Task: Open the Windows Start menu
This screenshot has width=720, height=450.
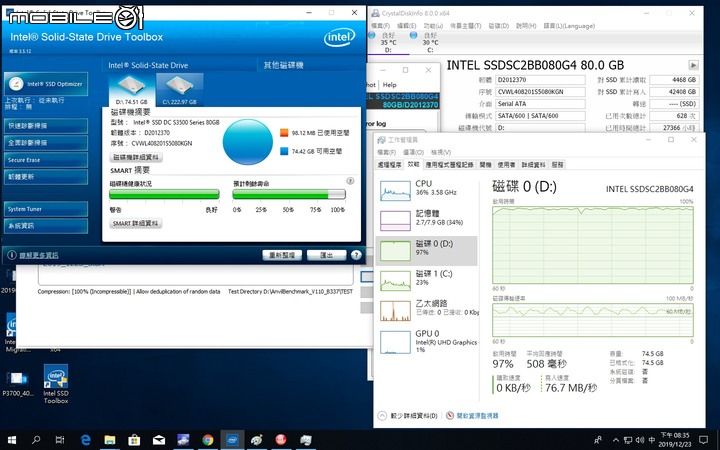Action: click(12, 440)
